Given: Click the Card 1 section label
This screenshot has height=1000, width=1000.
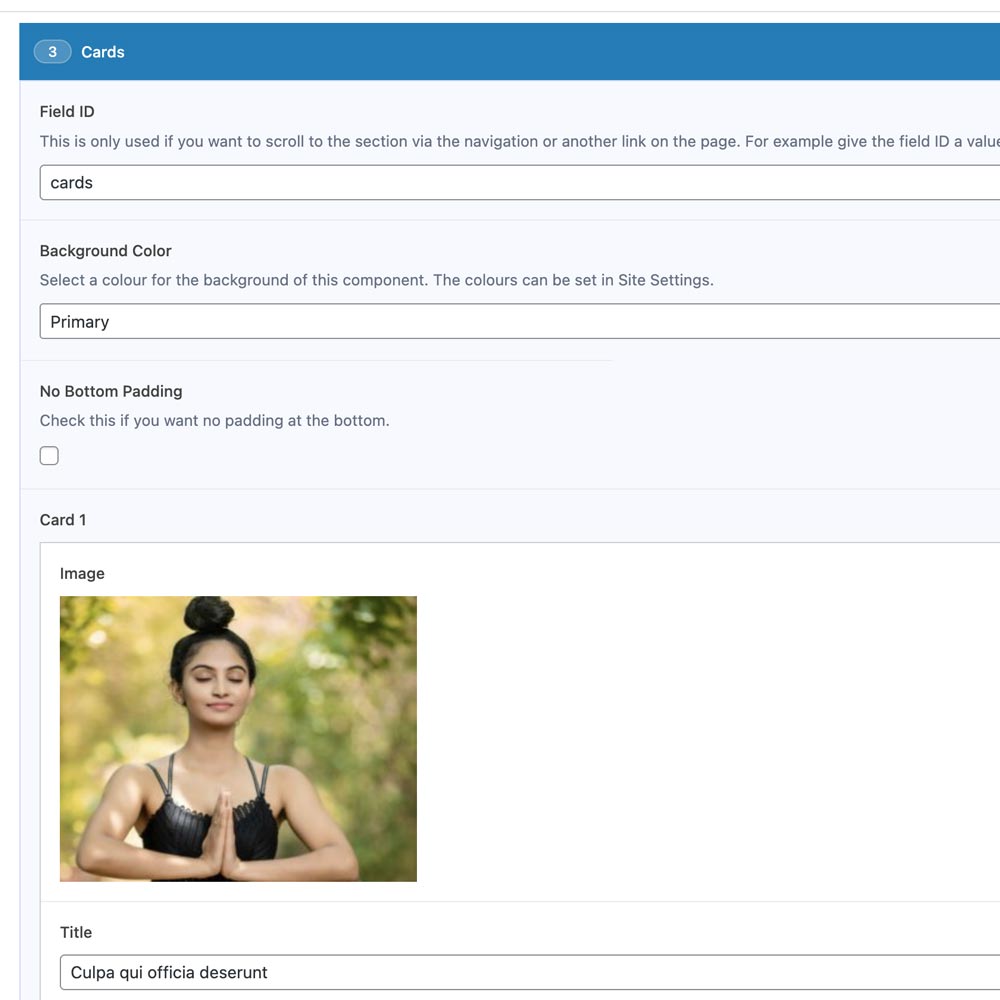Looking at the screenshot, I should [63, 519].
